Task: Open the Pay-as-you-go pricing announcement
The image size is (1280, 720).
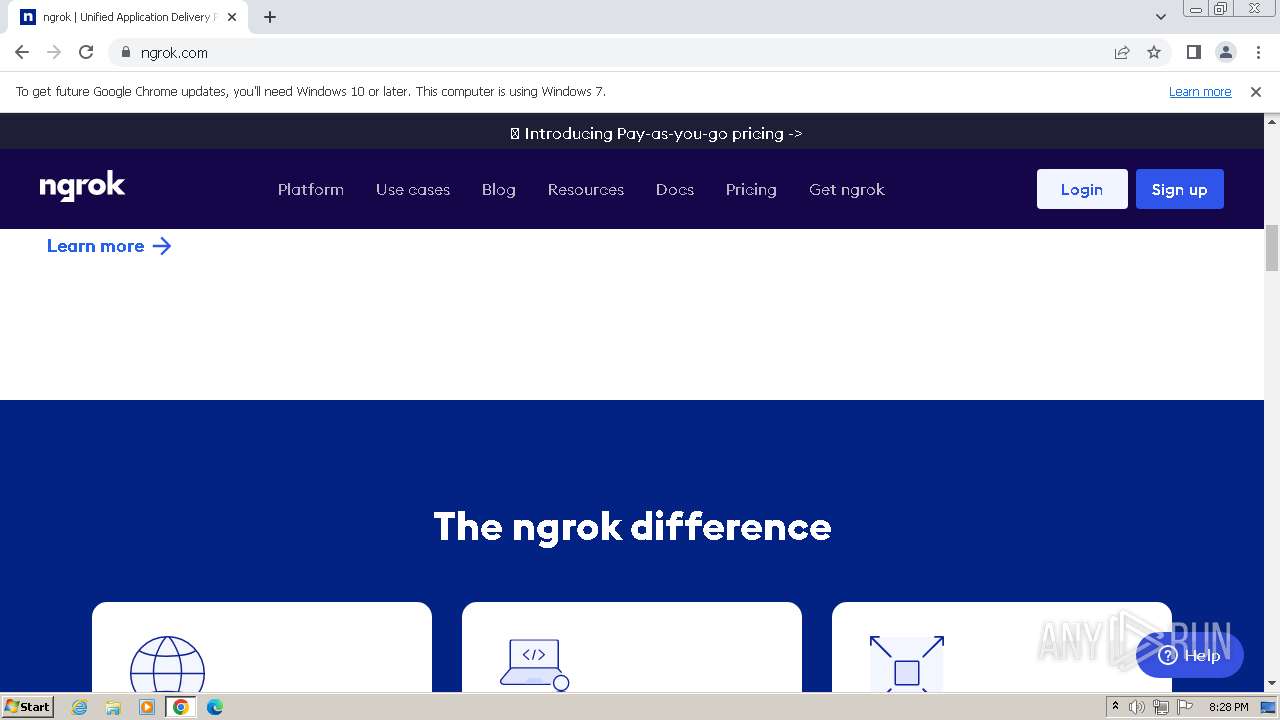Action: point(656,133)
